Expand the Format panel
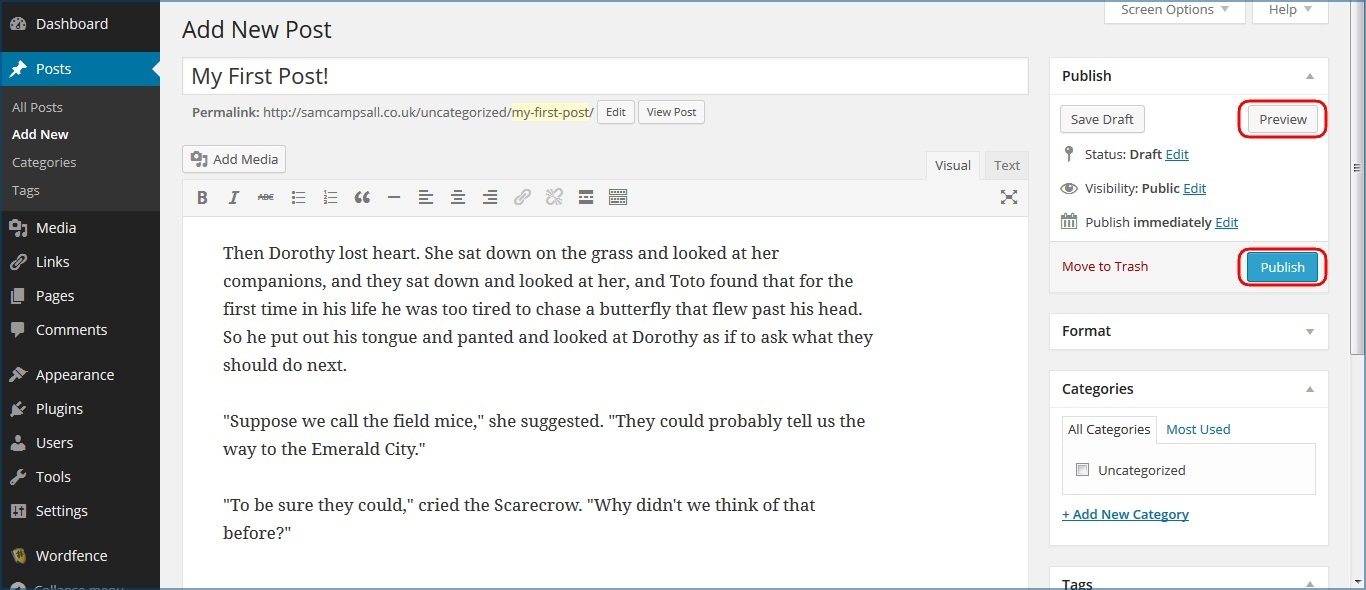 click(x=1310, y=331)
